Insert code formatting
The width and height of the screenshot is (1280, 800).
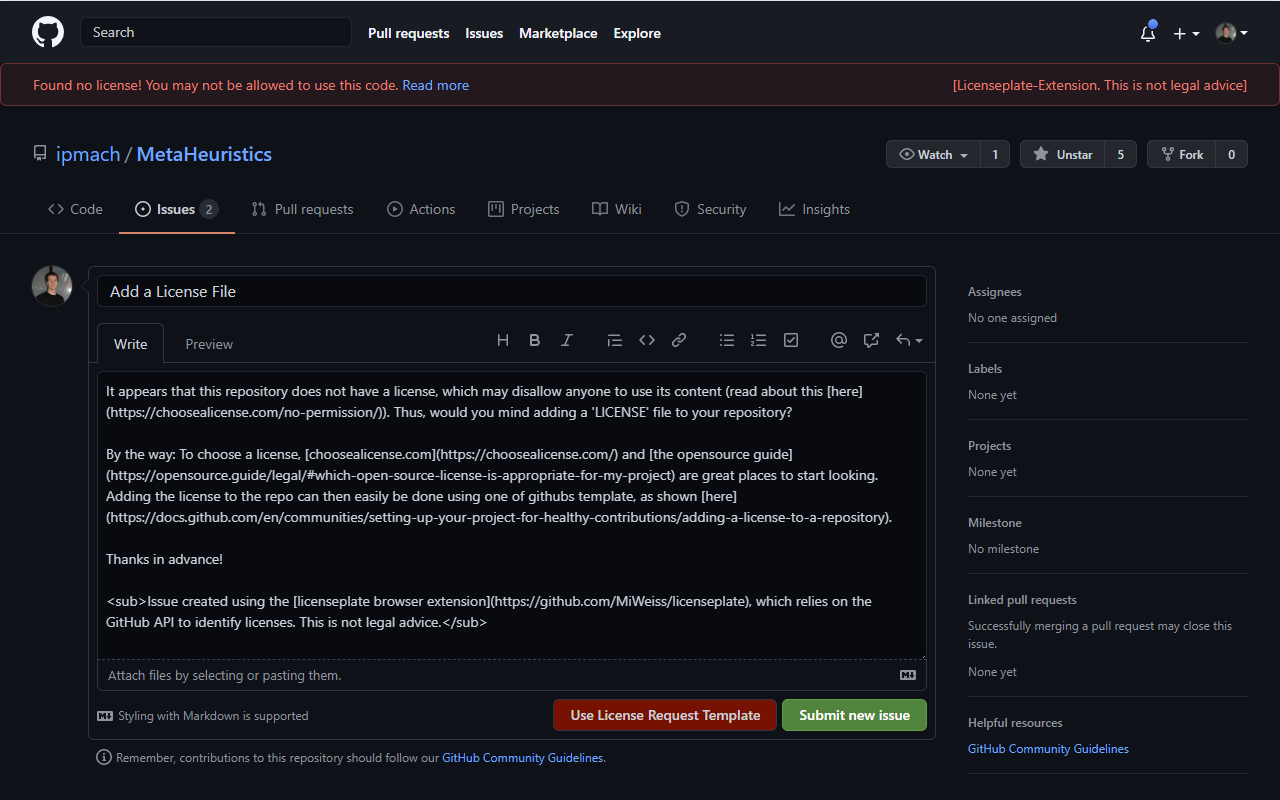point(647,340)
